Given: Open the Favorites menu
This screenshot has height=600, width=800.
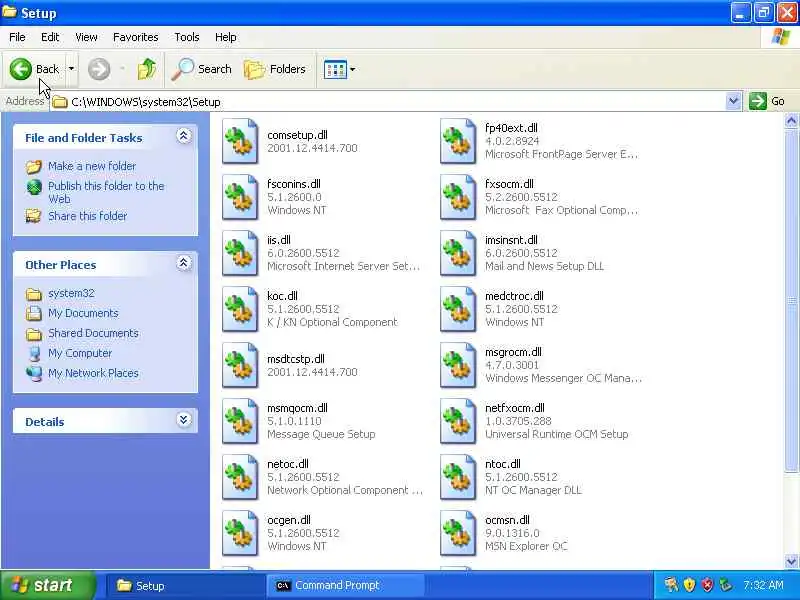Looking at the screenshot, I should [136, 37].
